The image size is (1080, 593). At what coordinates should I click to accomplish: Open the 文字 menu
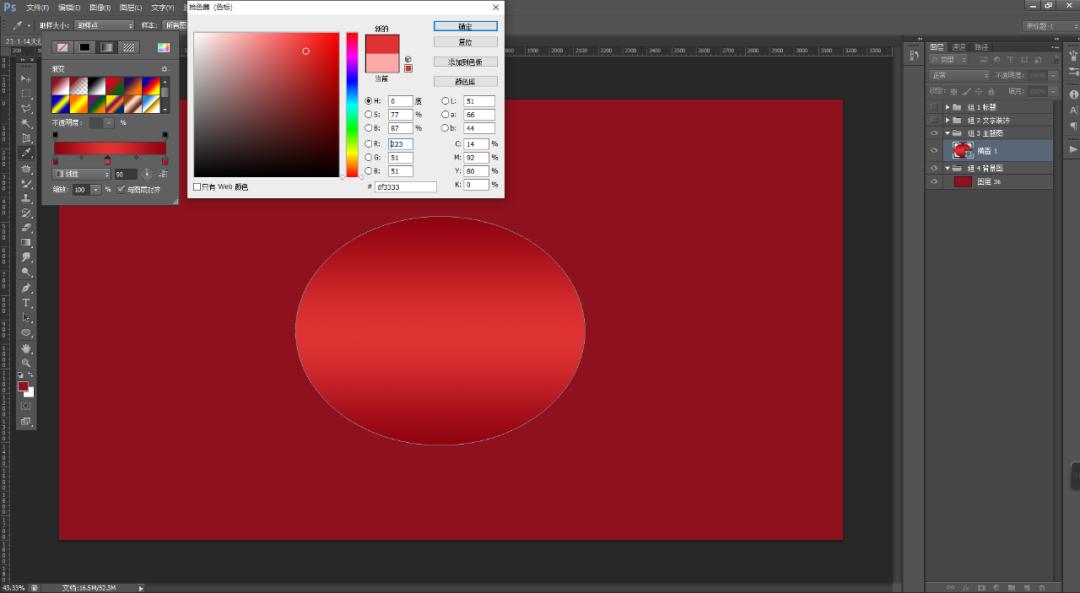click(163, 8)
